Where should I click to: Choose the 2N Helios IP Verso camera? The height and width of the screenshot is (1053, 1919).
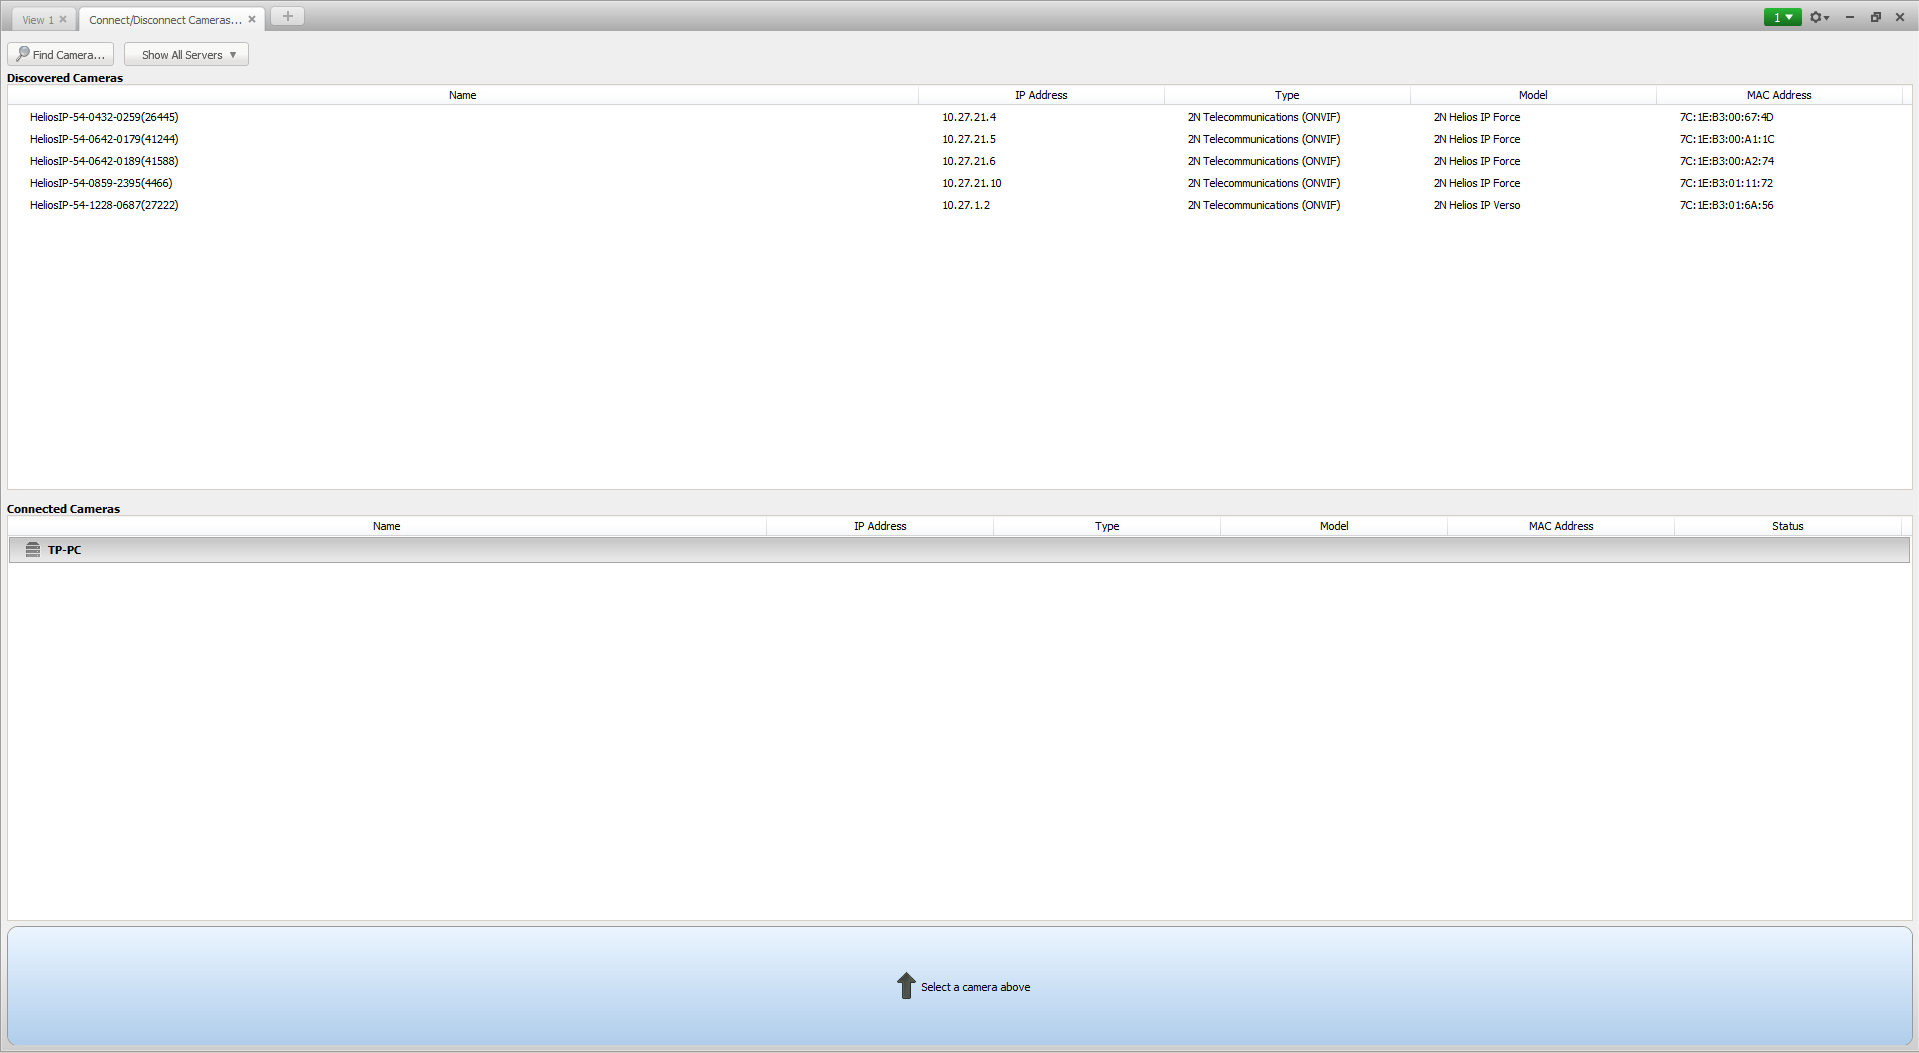coord(1476,205)
